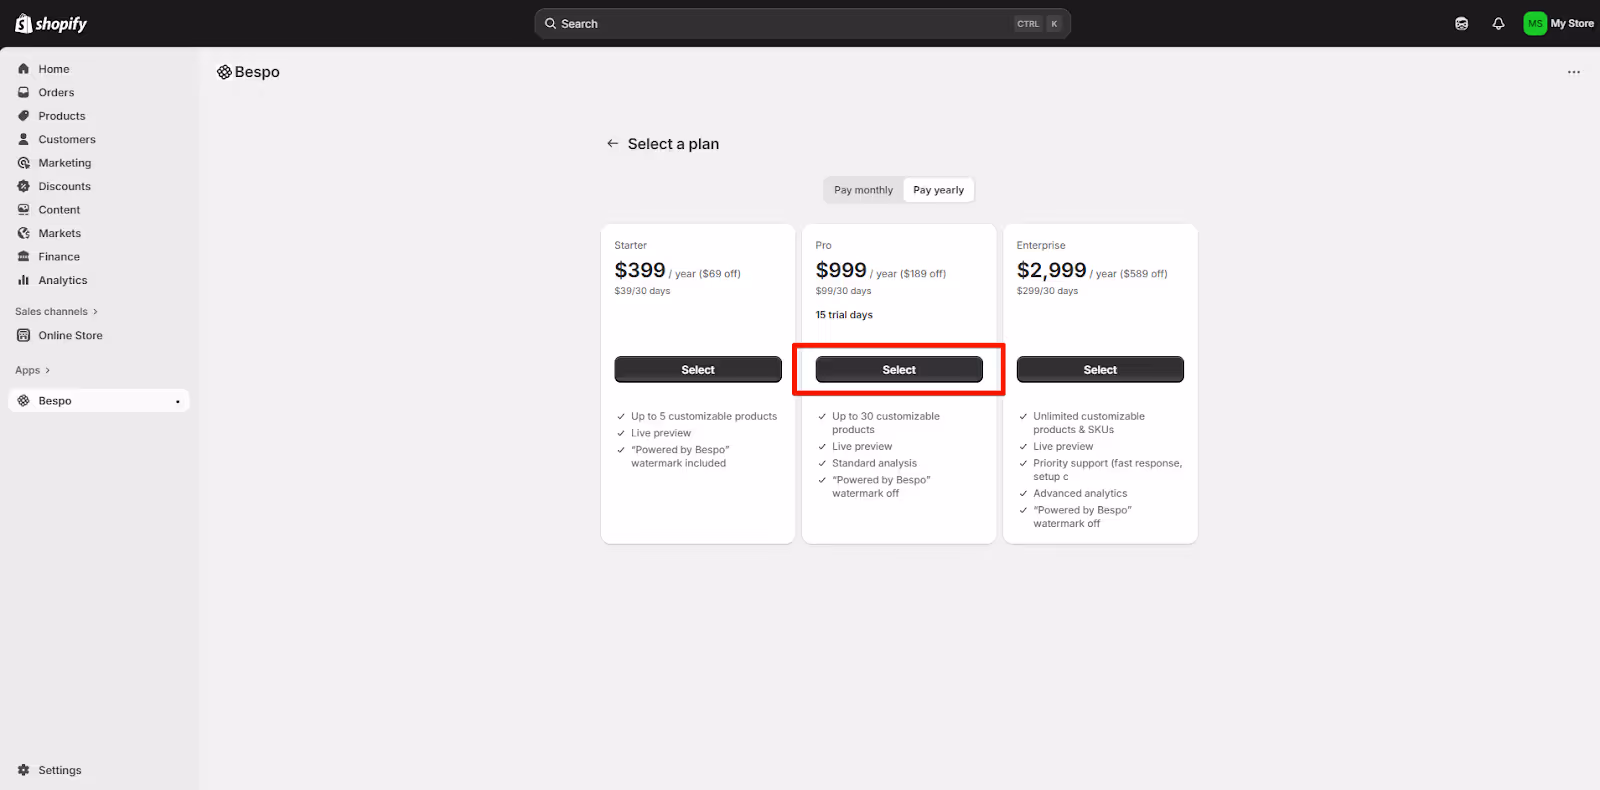Click the CTRL K shortcut badge
Viewport: 1600px width, 790px height.
coord(1038,24)
